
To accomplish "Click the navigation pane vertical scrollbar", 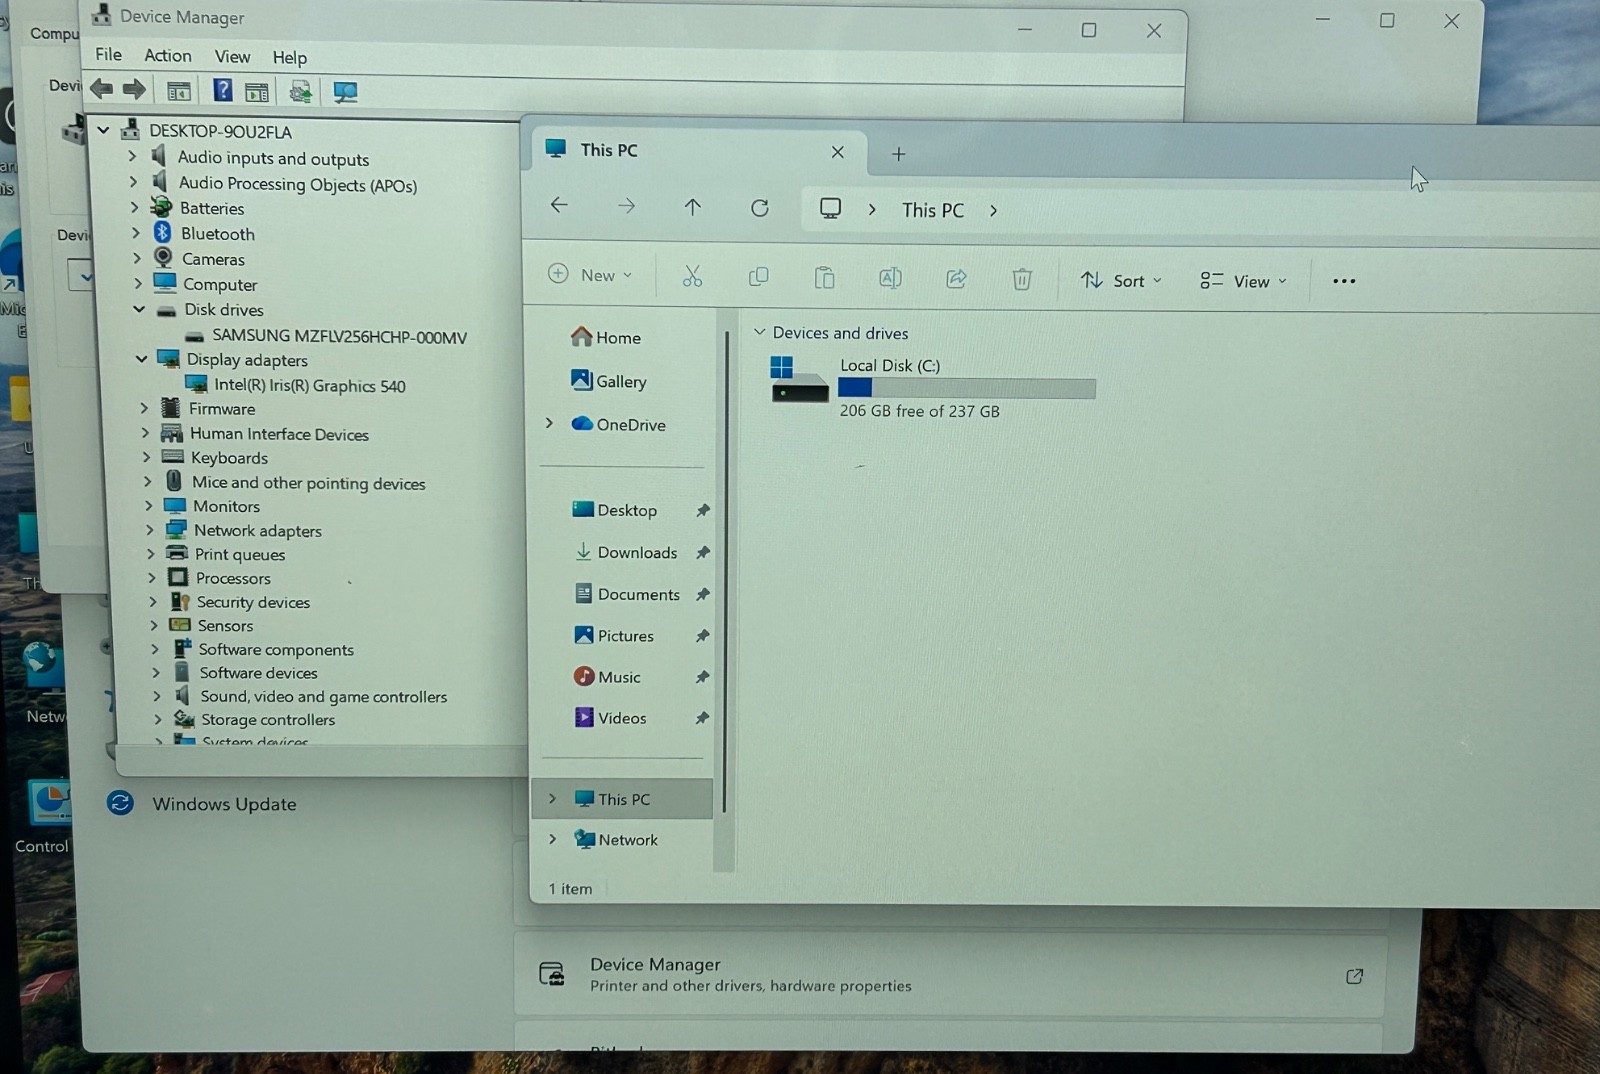I will (x=725, y=570).
